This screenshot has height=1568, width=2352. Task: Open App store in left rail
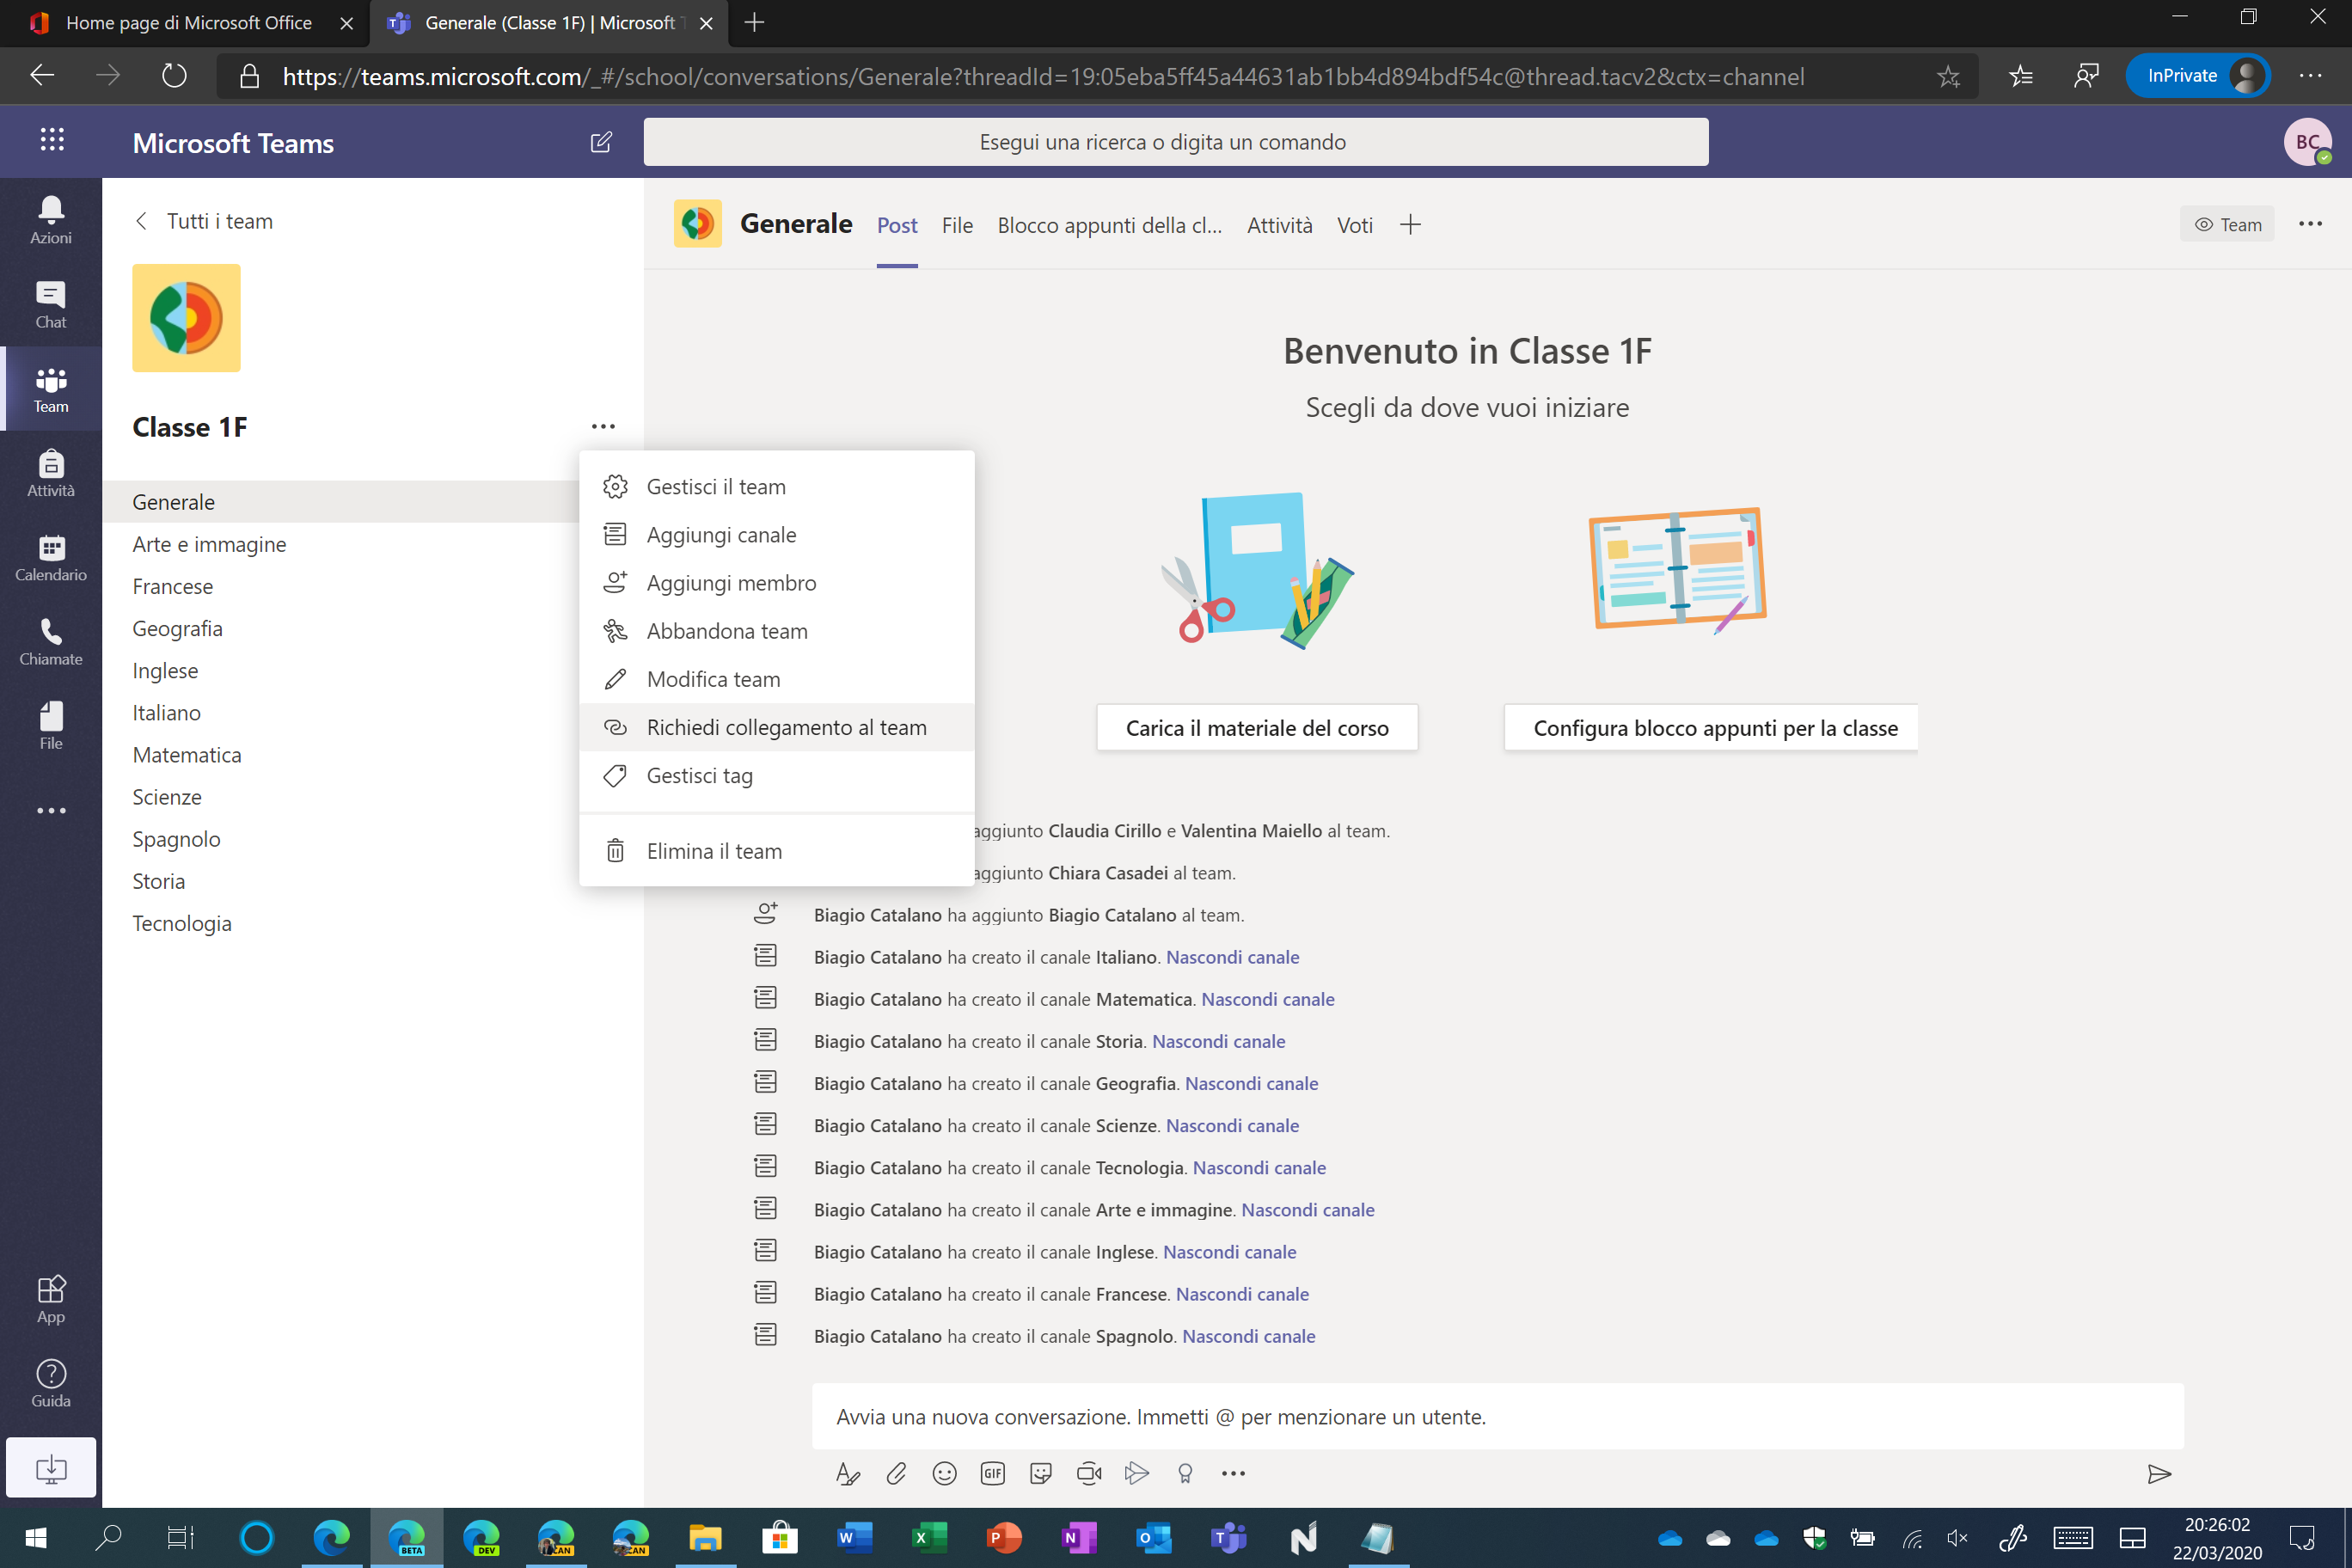pos(51,1299)
